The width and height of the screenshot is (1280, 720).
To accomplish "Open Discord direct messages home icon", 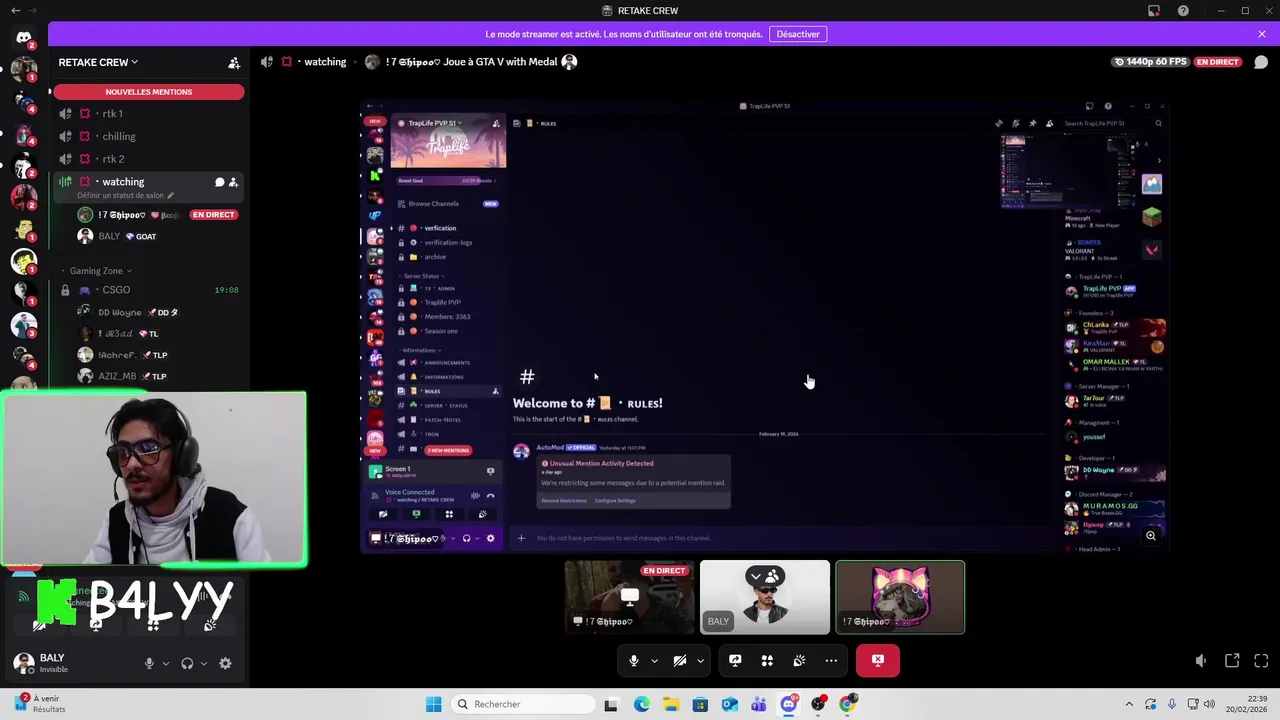I will (x=24, y=38).
